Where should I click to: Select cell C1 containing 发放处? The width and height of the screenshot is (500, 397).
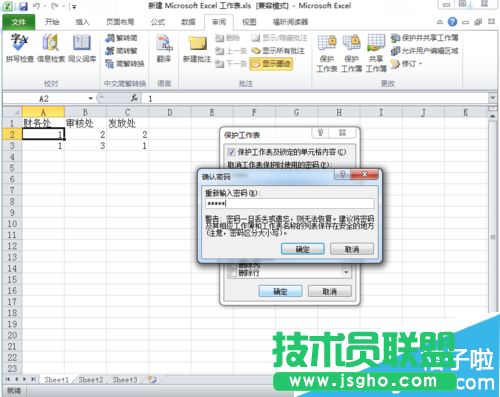pyautogui.click(x=127, y=123)
